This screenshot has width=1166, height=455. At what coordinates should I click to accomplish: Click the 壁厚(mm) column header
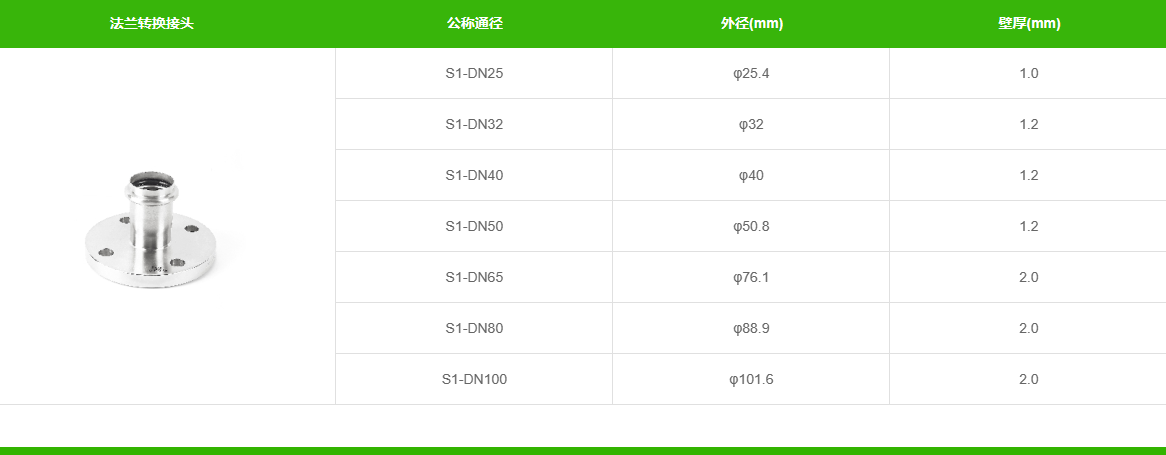point(1028,24)
